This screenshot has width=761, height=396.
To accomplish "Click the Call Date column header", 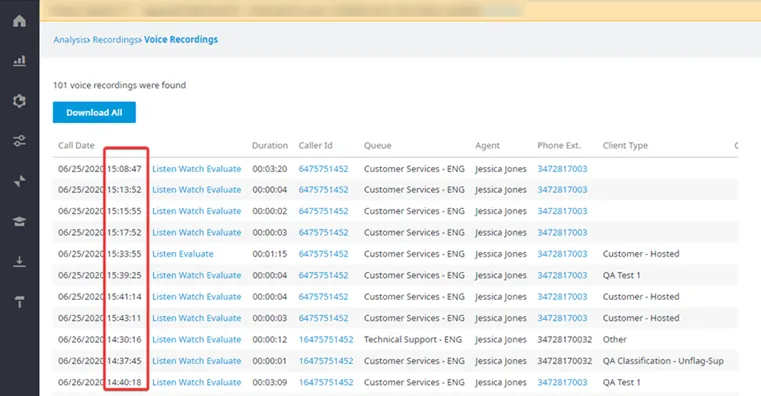I will click(76, 146).
